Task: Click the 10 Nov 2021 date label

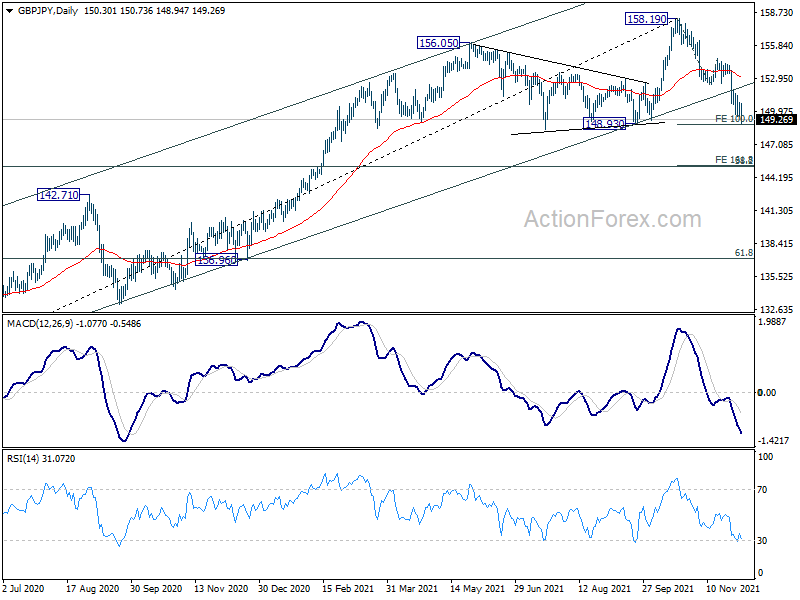Action: tap(733, 589)
